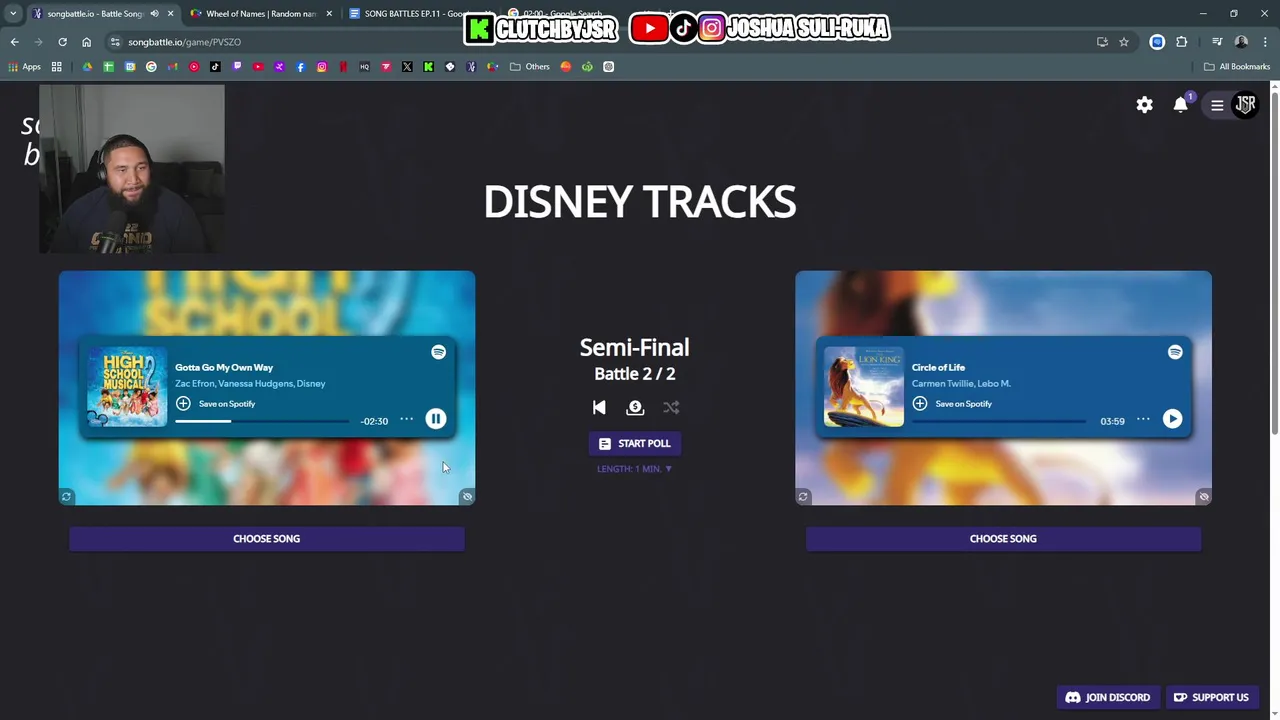The image size is (1280, 720).
Task: Open Spotify logo on High School Musical player
Action: (438, 352)
